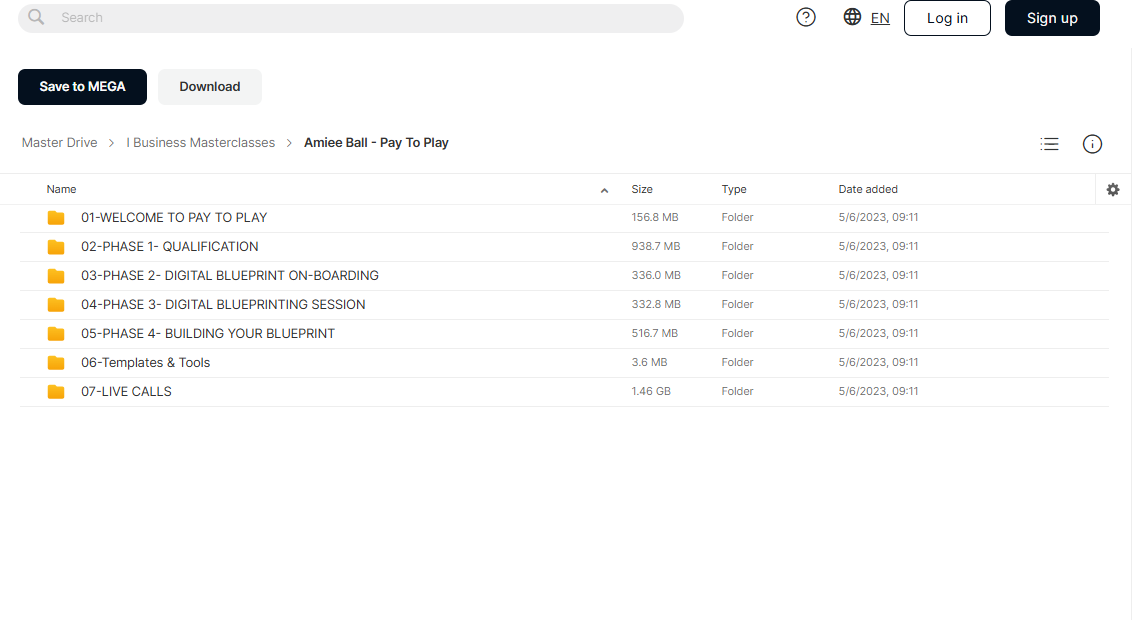The image size is (1132, 620).
Task: Go to Master Drive breadcrumb
Action: (x=59, y=143)
